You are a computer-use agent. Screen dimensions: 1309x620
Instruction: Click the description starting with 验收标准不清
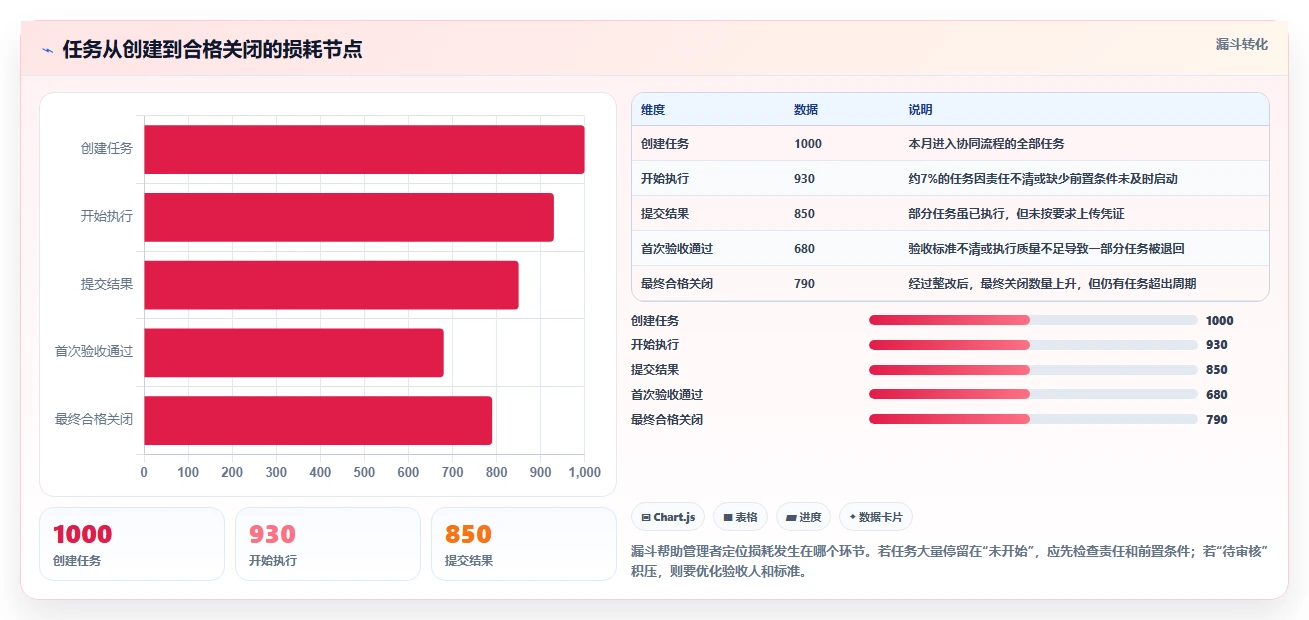click(1046, 249)
